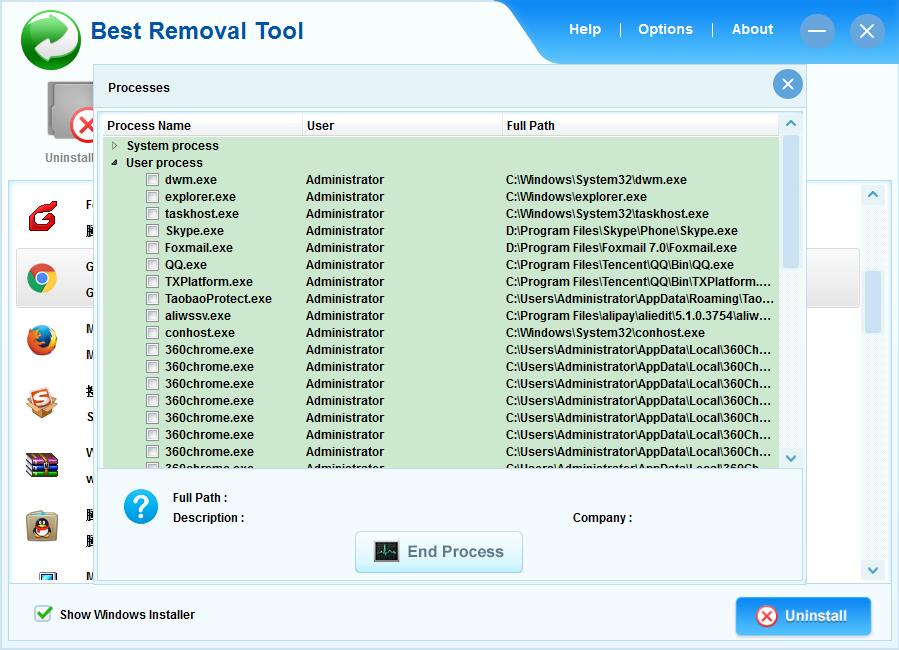The height and width of the screenshot is (650, 899).
Task: Check the QQ.exe checkbox
Action: pos(153,265)
